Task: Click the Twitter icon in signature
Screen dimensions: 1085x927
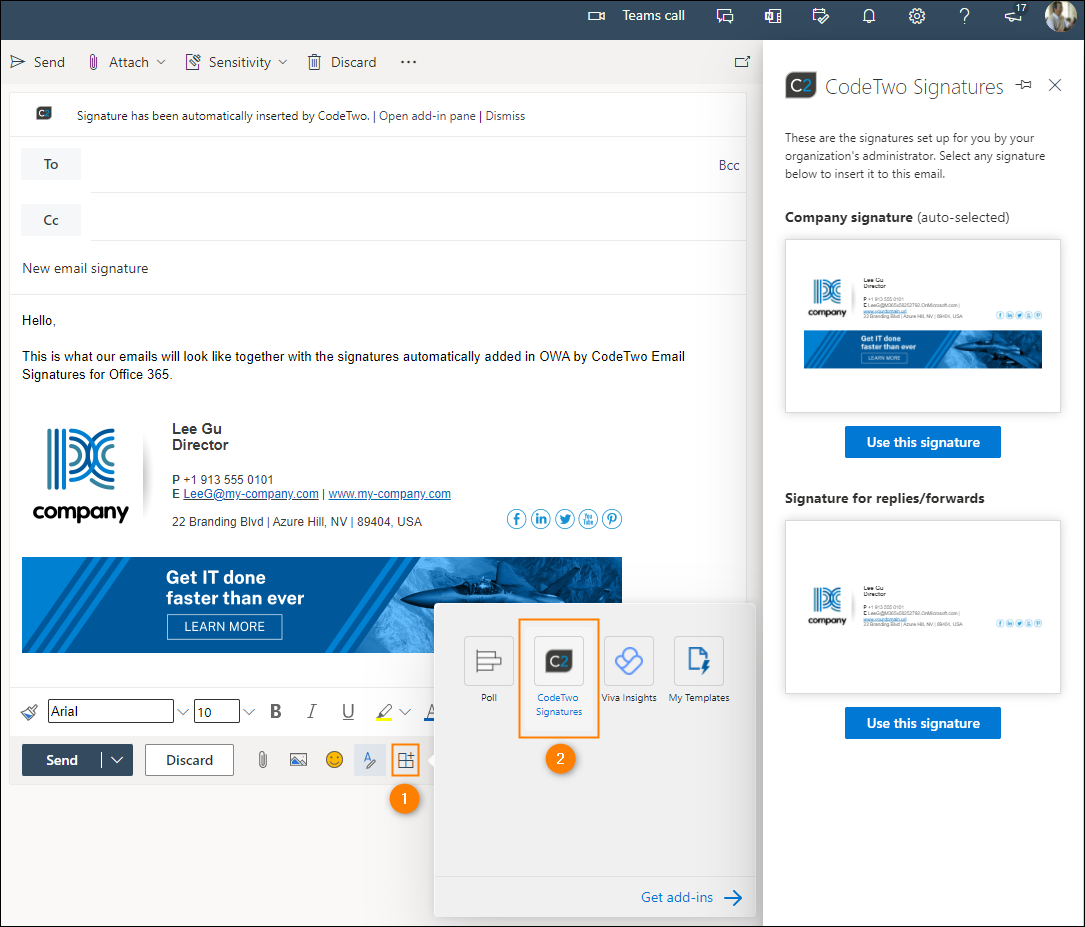Action: point(565,519)
